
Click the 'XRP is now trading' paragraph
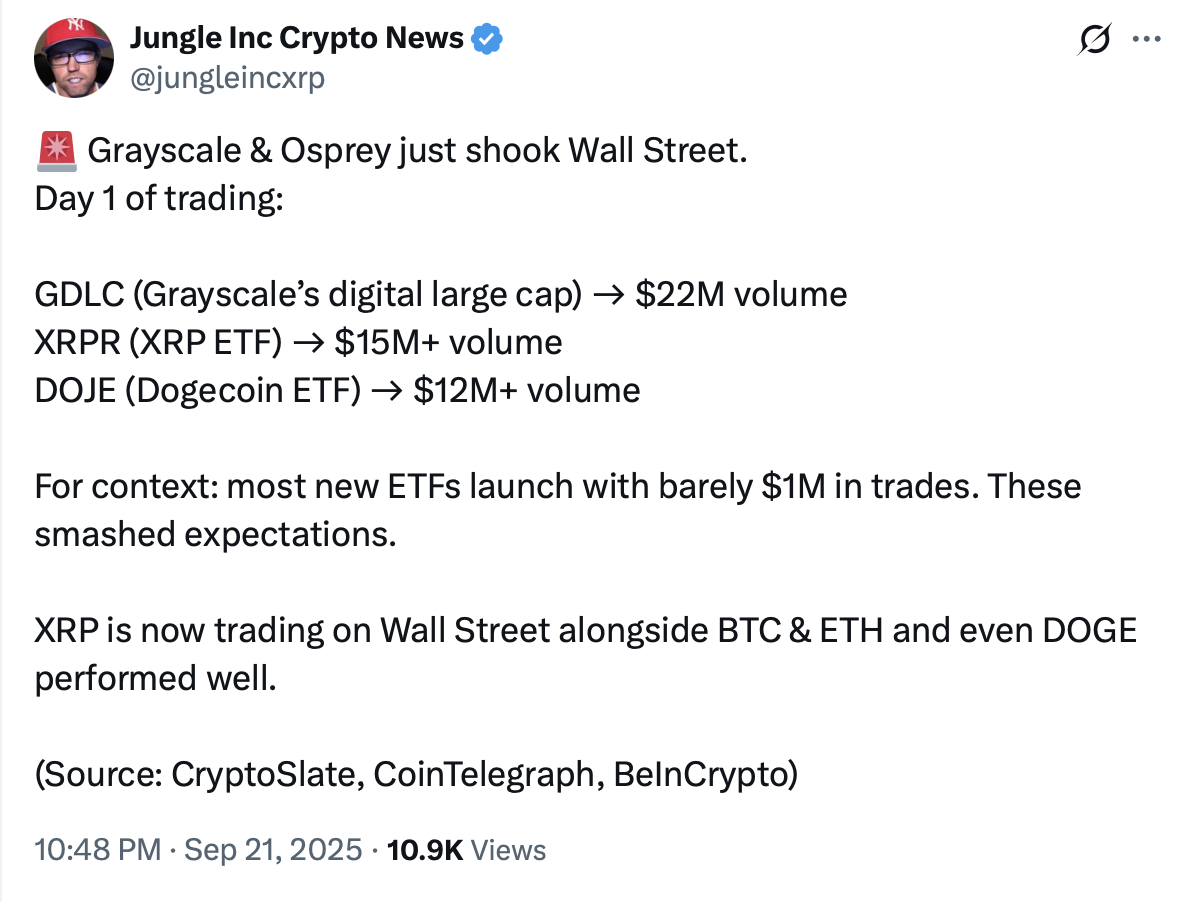tap(586, 654)
